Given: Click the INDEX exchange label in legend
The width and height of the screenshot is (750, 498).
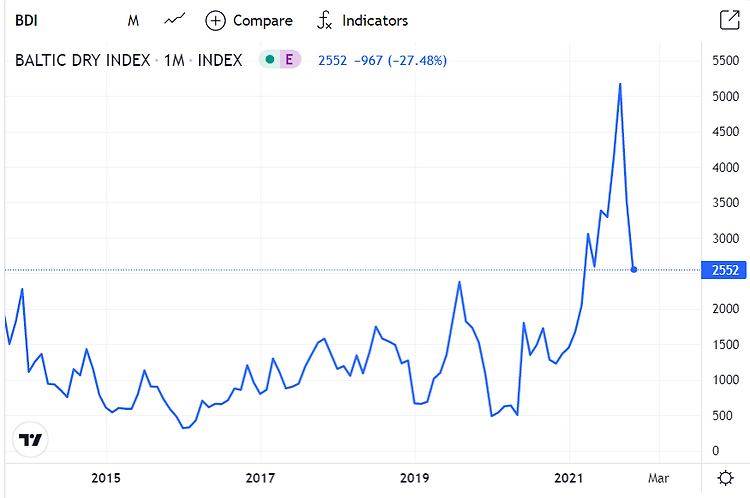Looking at the screenshot, I should tap(220, 60).
